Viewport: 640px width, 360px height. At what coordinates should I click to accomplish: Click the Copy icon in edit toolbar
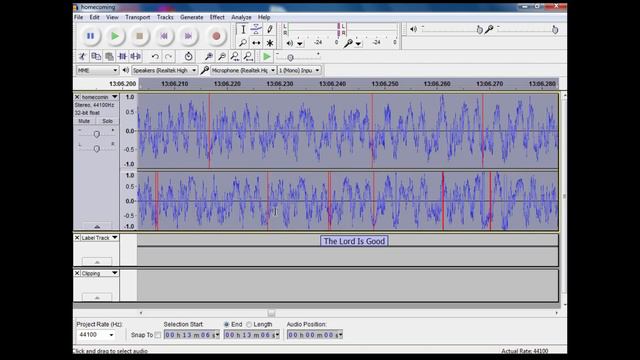point(96,56)
